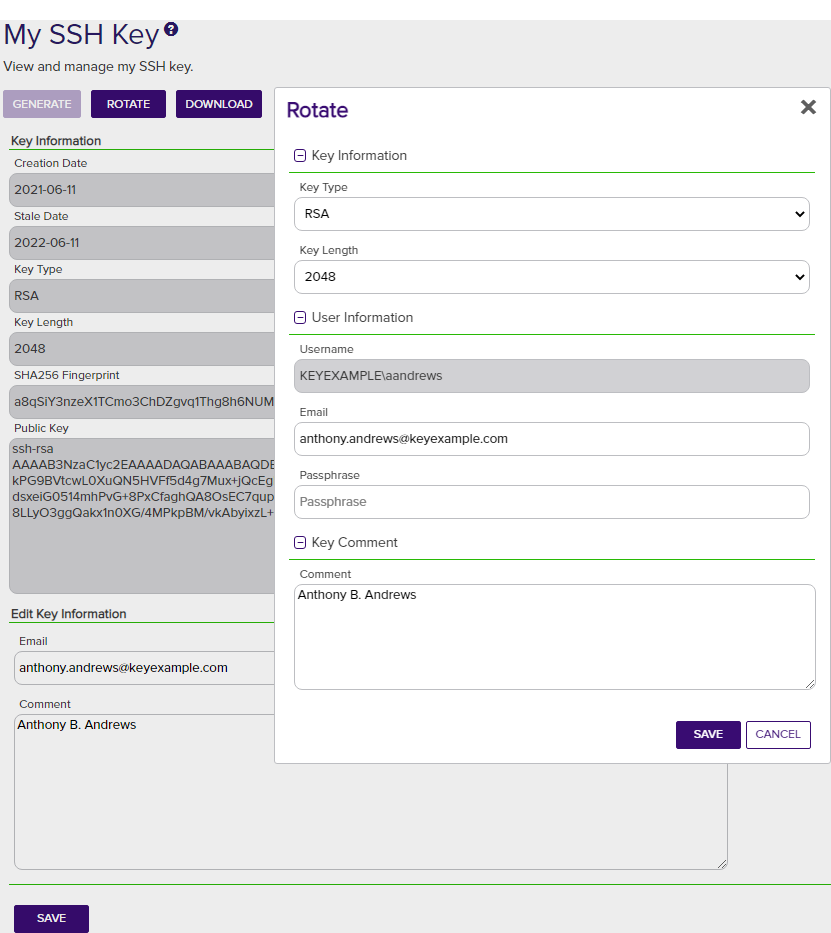831x933 pixels.
Task: Click the Comment text area in the dialog
Action: point(554,637)
